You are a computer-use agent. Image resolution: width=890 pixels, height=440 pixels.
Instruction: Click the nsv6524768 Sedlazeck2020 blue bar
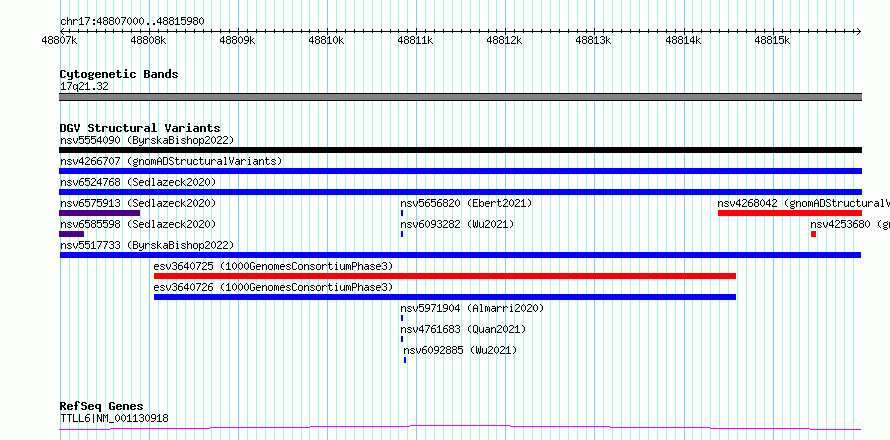tap(460, 192)
